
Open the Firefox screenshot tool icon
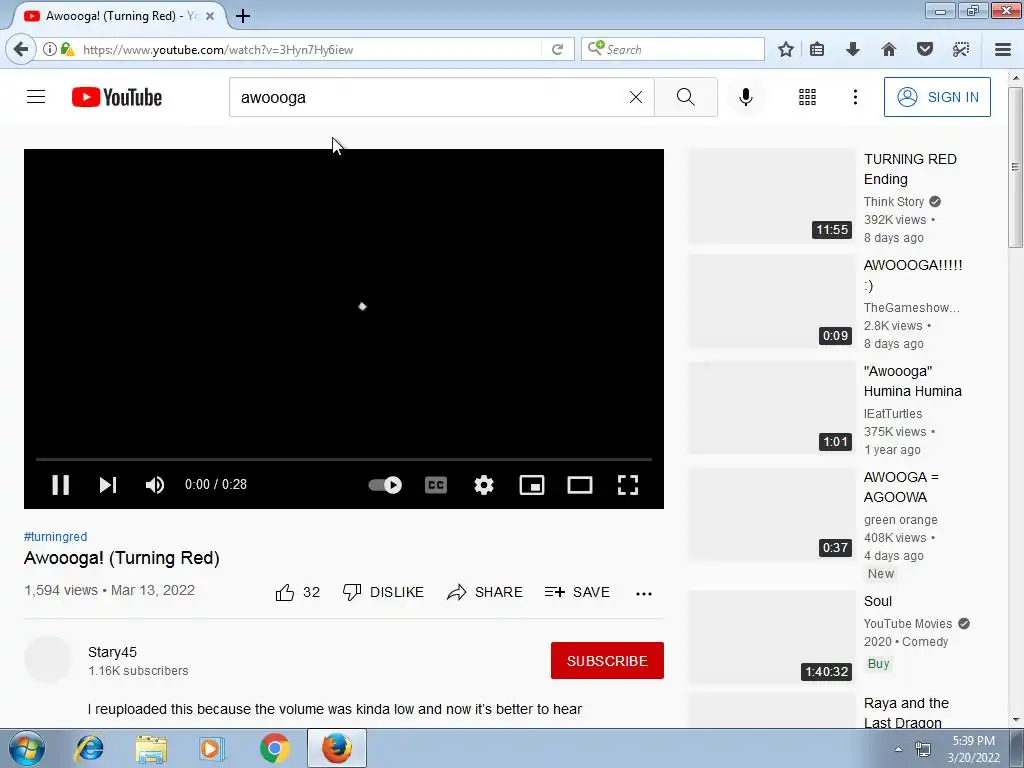point(960,49)
